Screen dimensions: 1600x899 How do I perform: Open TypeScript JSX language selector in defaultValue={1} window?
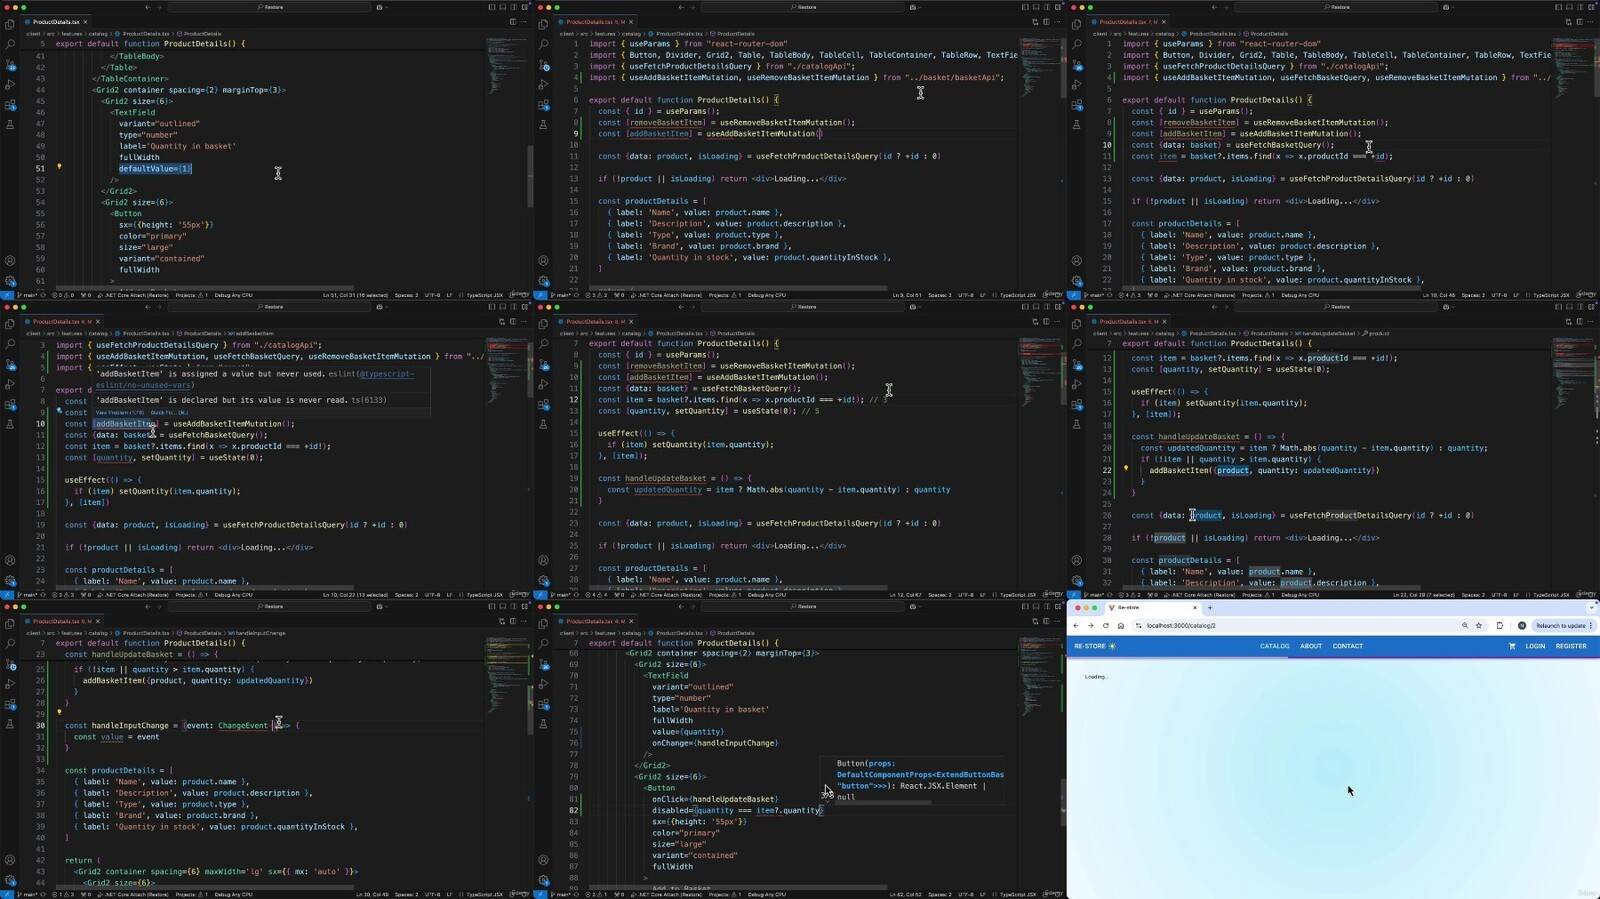click(483, 295)
